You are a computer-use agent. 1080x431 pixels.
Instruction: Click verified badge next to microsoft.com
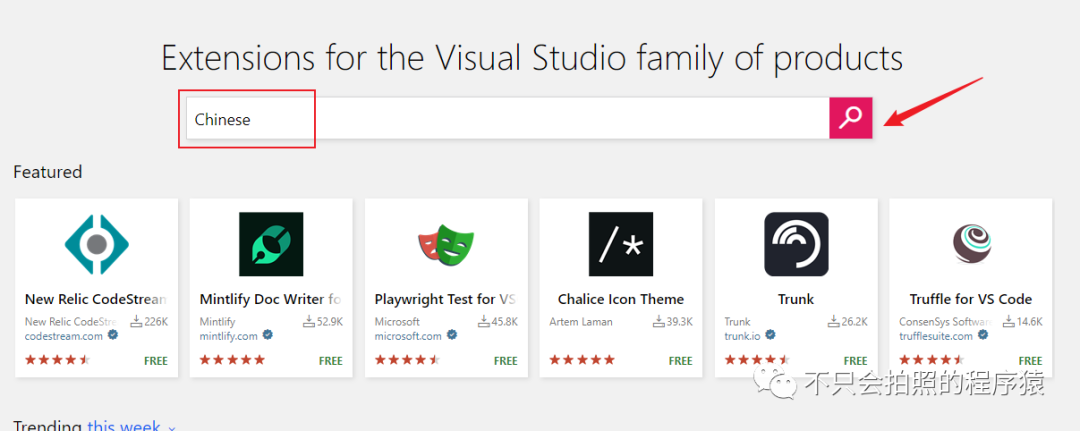pos(452,335)
